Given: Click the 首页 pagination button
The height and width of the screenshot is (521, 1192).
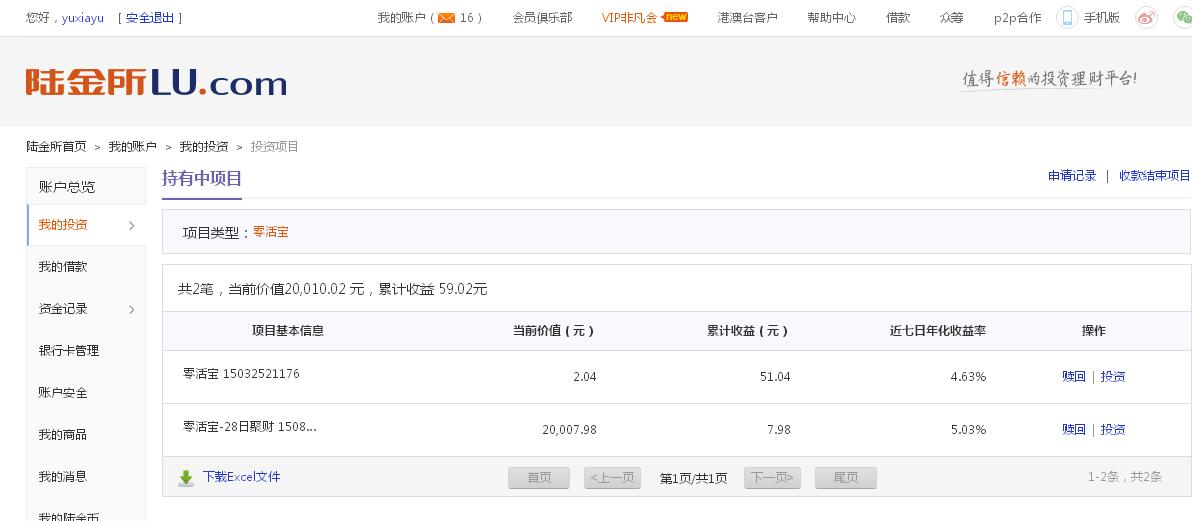Looking at the screenshot, I should tap(539, 478).
